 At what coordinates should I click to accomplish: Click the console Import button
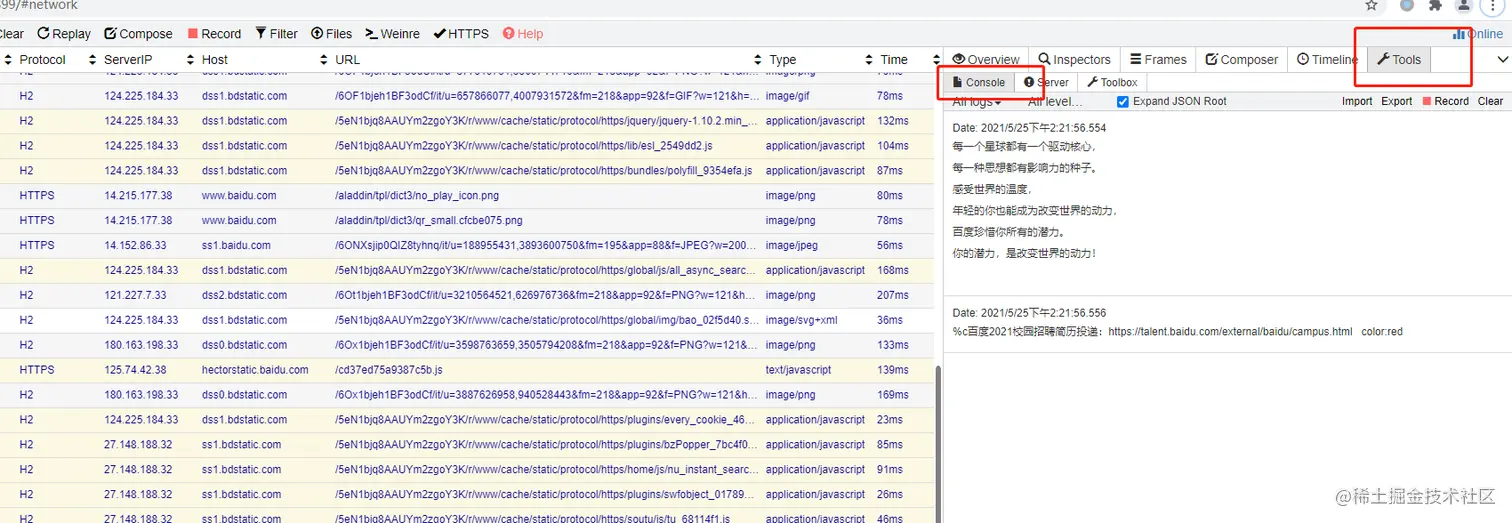(1357, 101)
